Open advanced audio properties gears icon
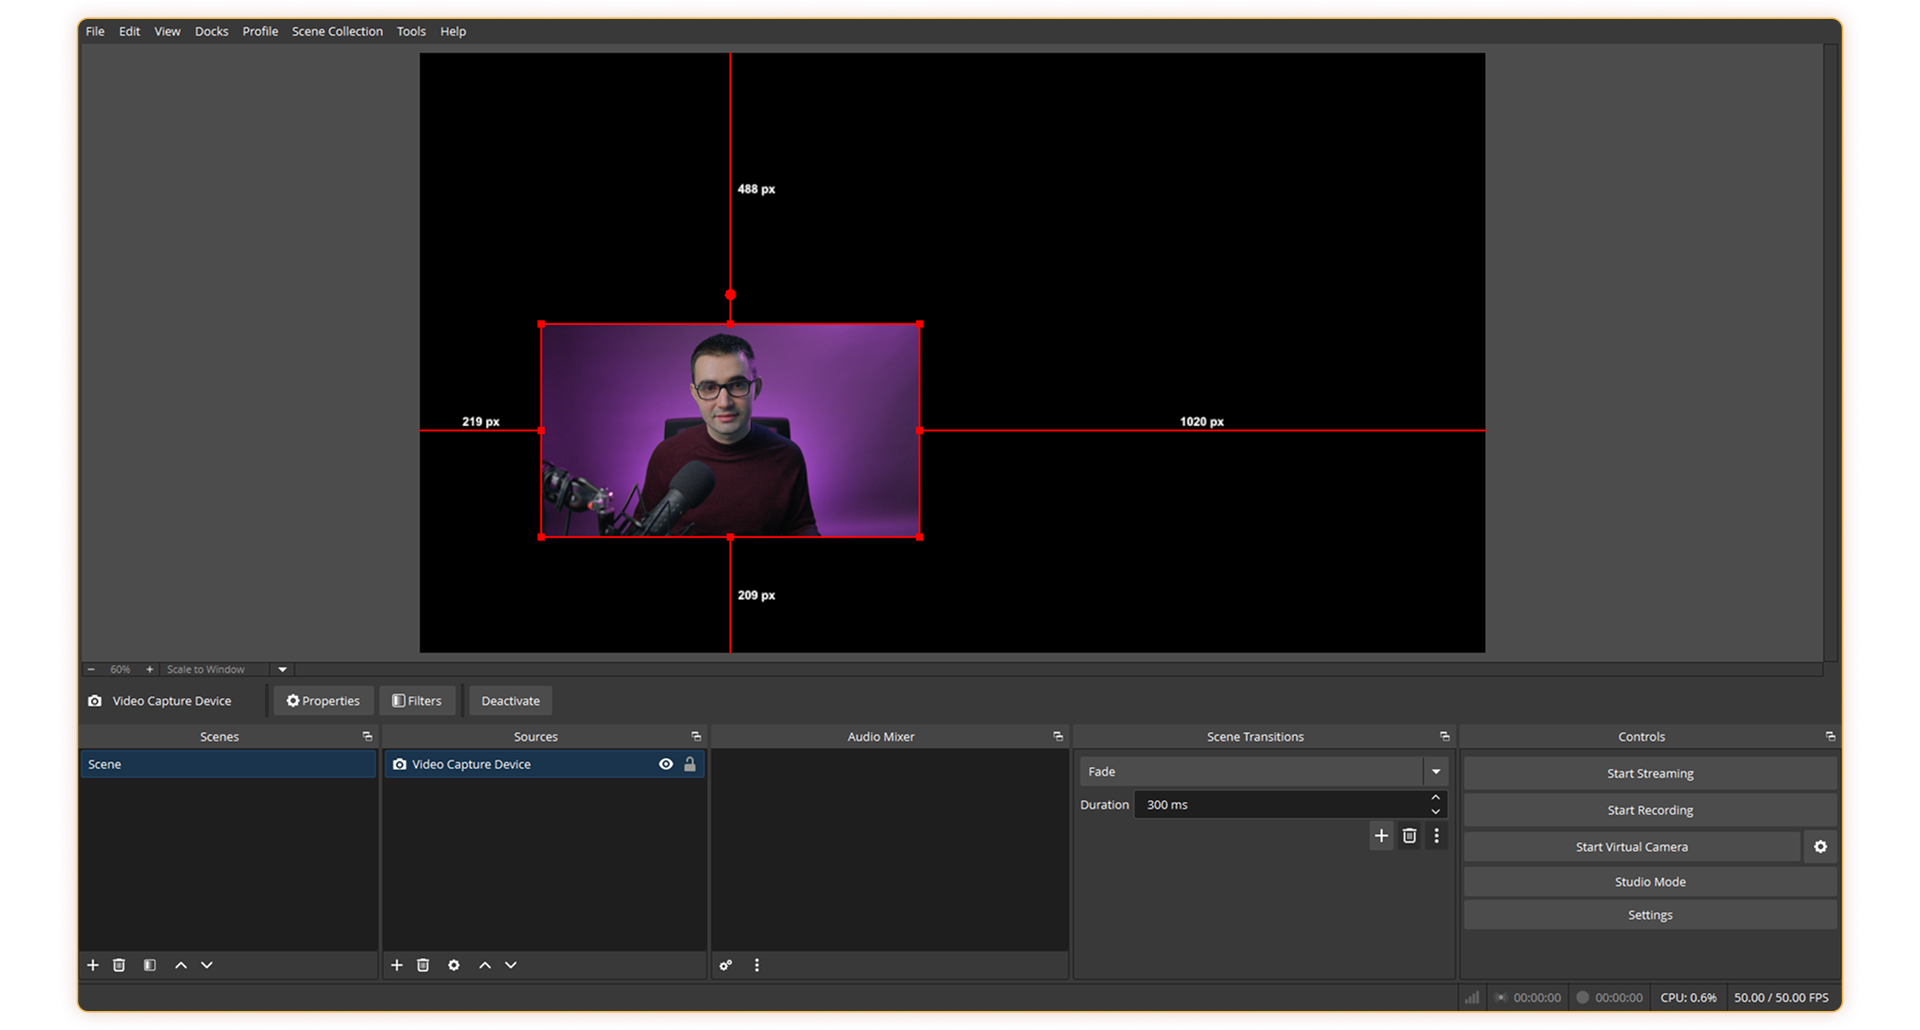 pyautogui.click(x=726, y=965)
